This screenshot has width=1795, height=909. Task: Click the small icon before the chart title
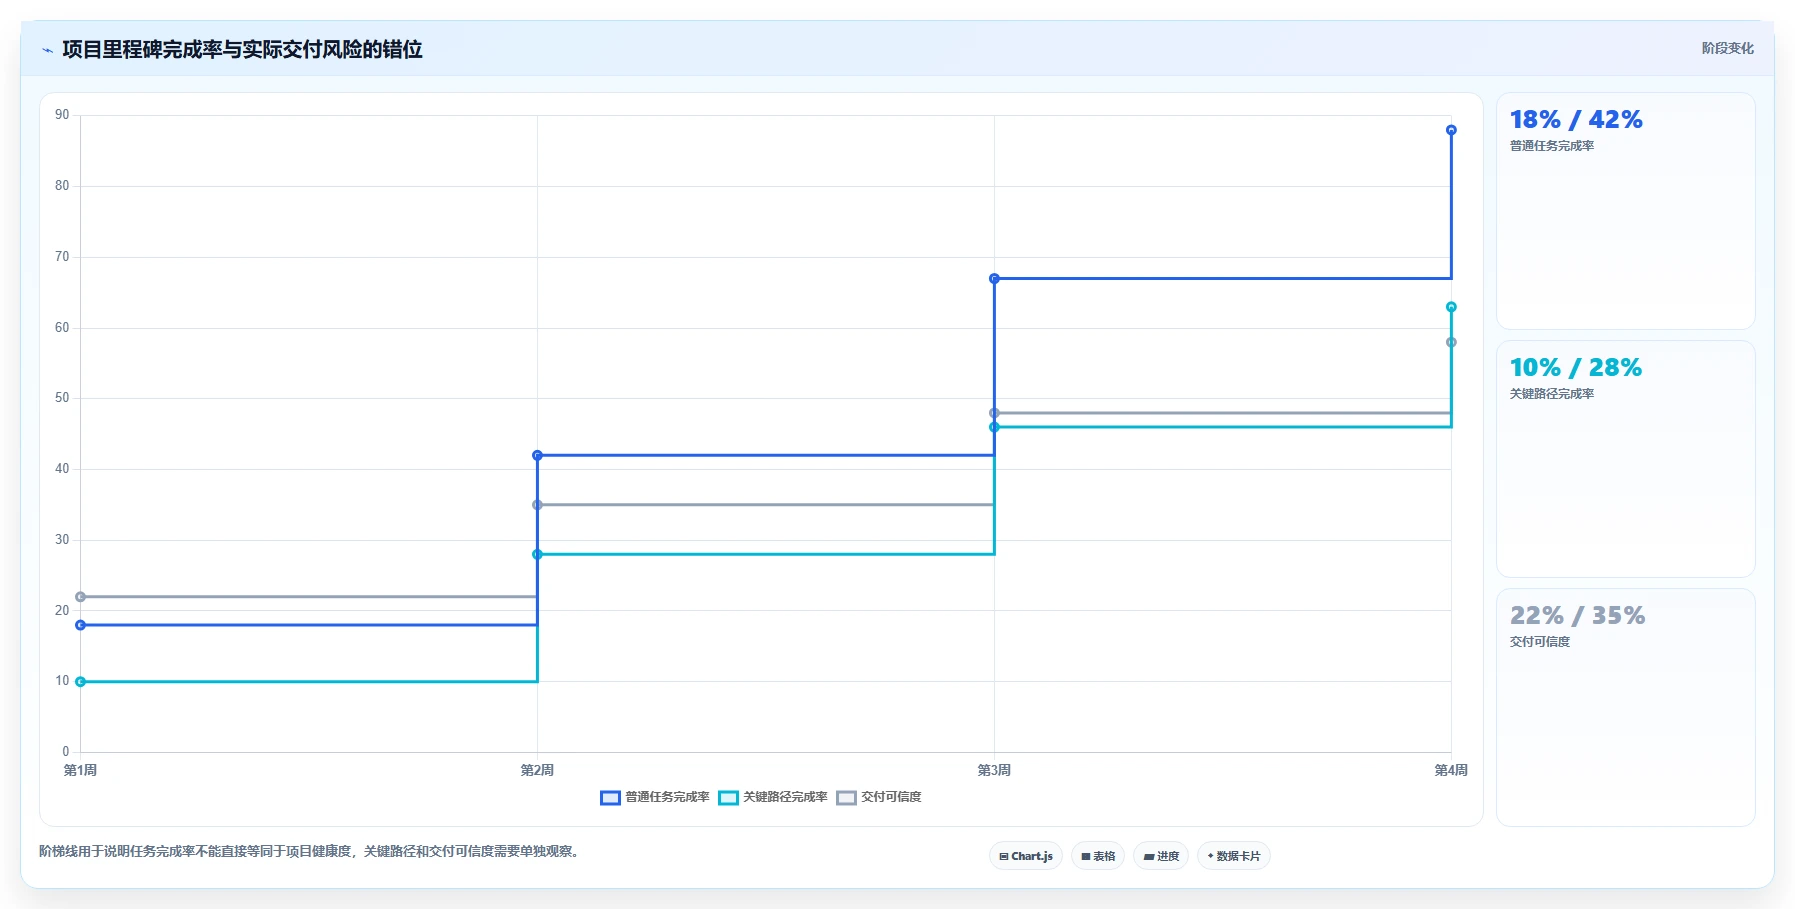coord(47,50)
